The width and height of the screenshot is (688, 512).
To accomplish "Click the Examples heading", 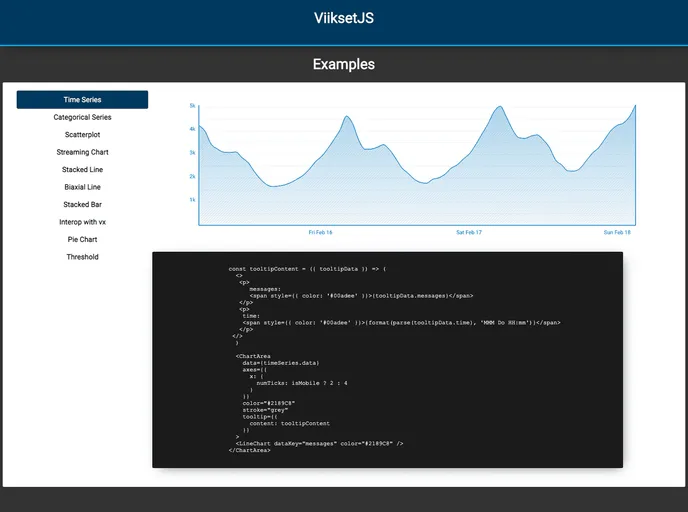I will point(344,64).
